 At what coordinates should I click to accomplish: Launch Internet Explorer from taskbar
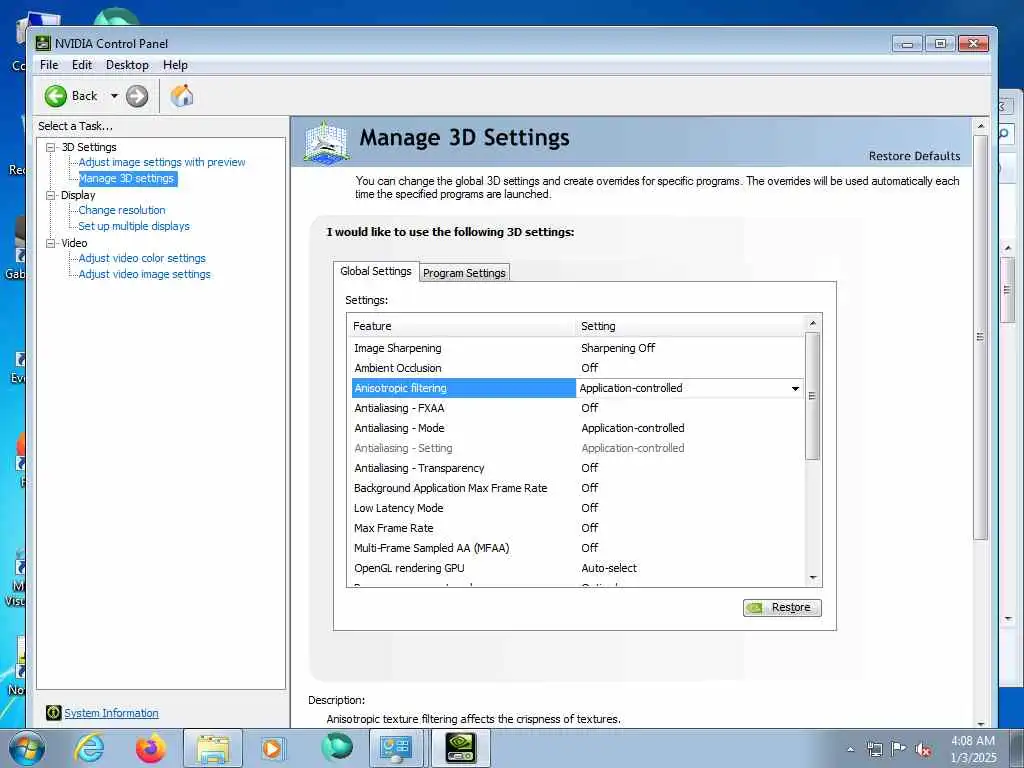coord(89,748)
